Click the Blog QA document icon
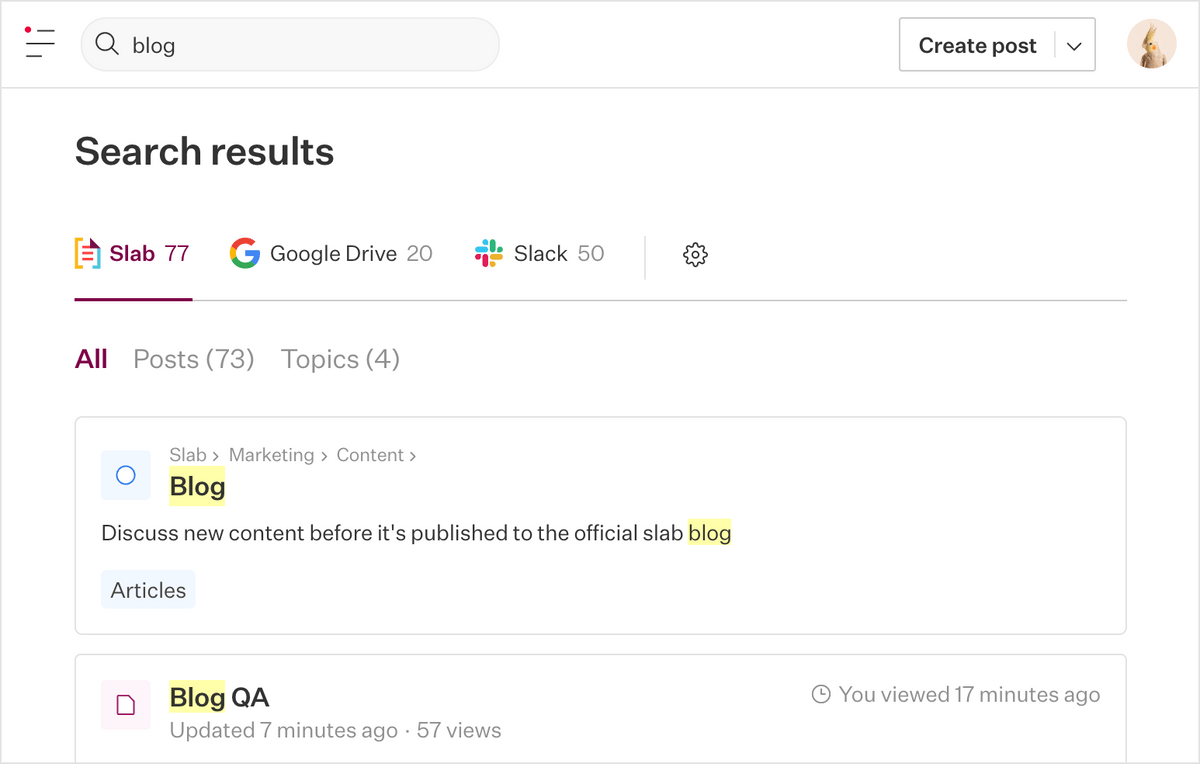Image resolution: width=1200 pixels, height=764 pixels. [125, 705]
